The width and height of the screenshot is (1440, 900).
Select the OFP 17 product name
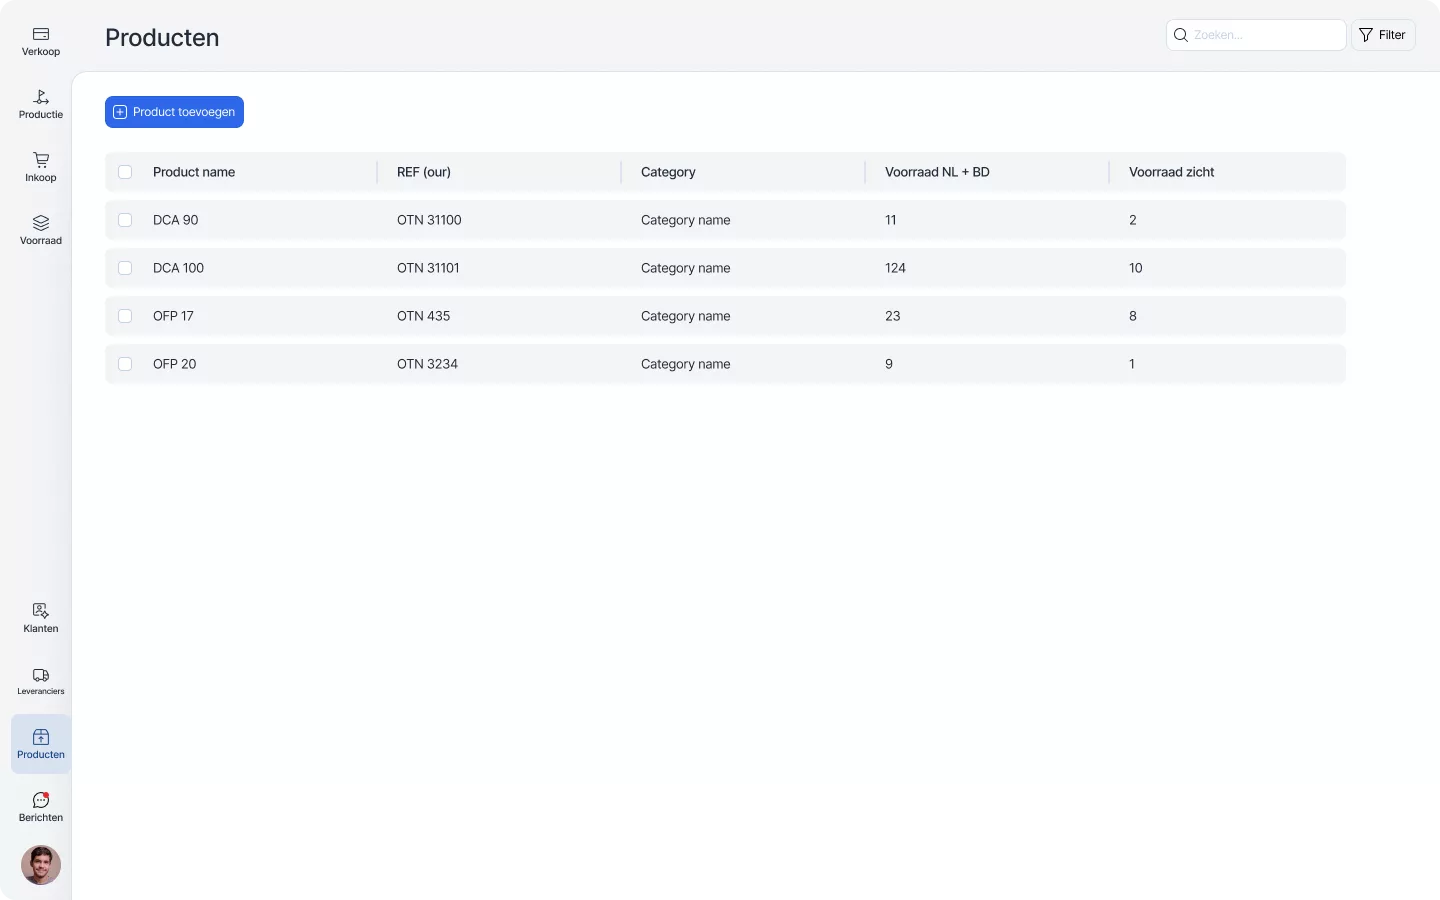(173, 316)
